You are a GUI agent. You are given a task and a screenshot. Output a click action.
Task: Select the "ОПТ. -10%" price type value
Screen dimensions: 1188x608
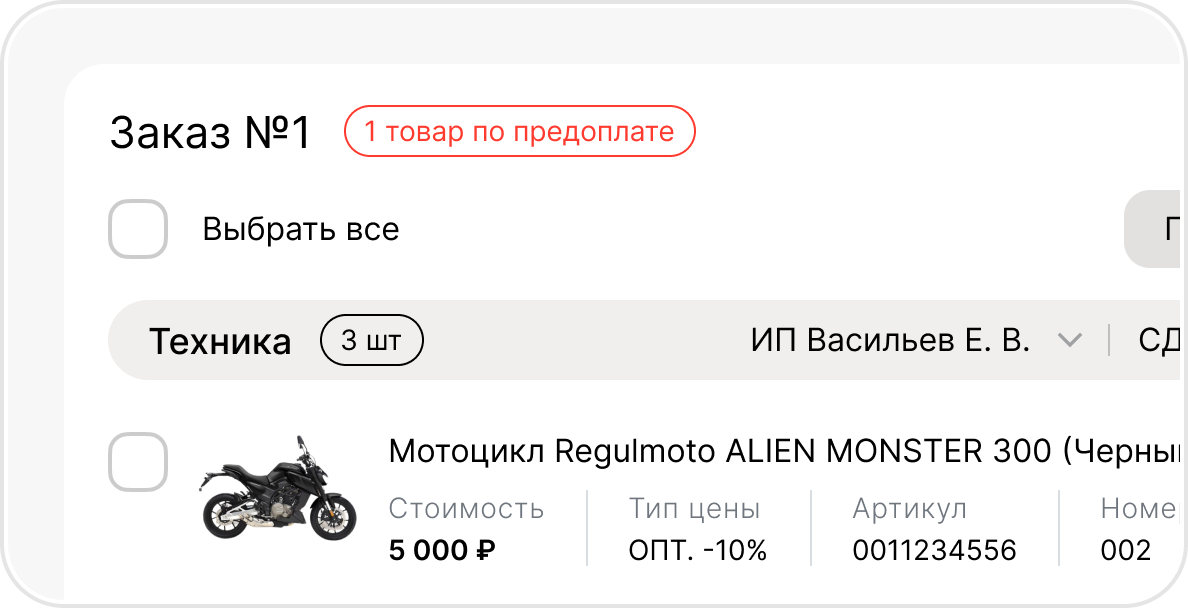pyautogui.click(x=697, y=549)
